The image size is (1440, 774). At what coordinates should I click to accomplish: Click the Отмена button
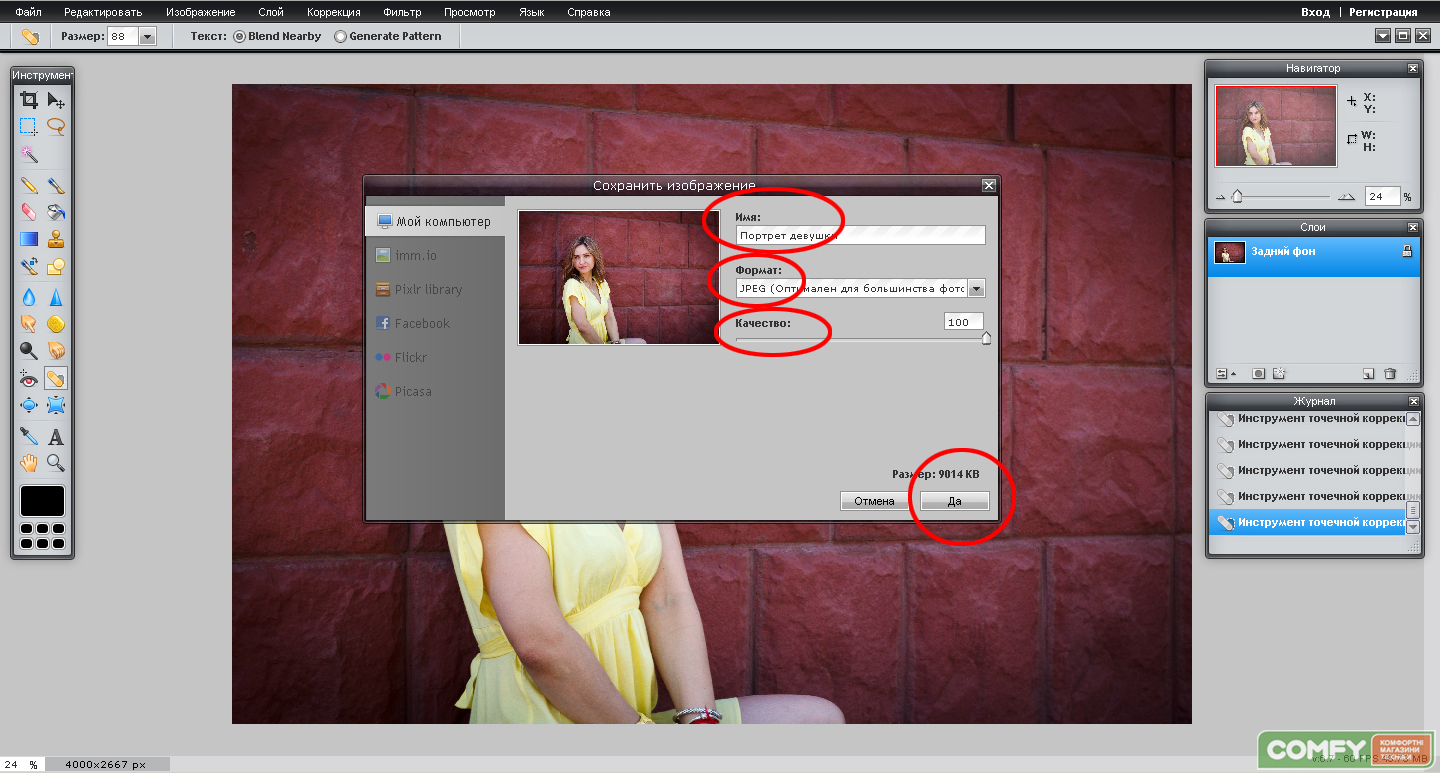pos(875,501)
